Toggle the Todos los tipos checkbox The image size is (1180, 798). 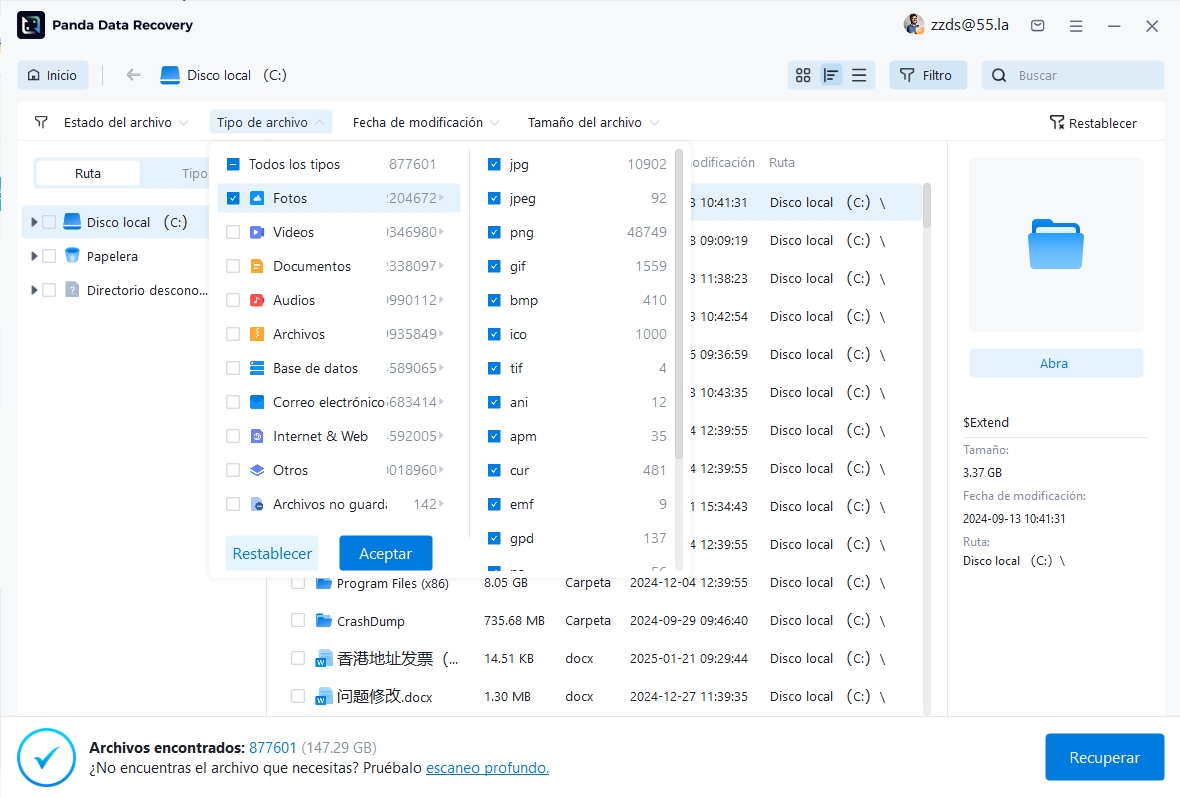233,164
